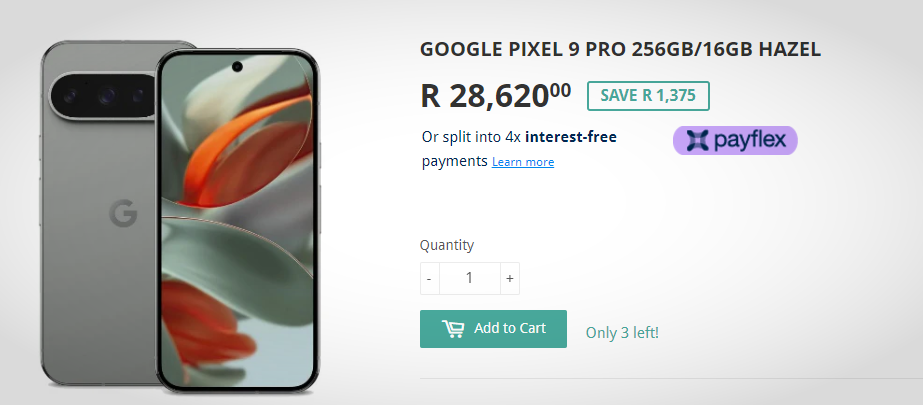Click the front camera punch-hole on phone screen
The image size is (923, 405).
(x=238, y=67)
